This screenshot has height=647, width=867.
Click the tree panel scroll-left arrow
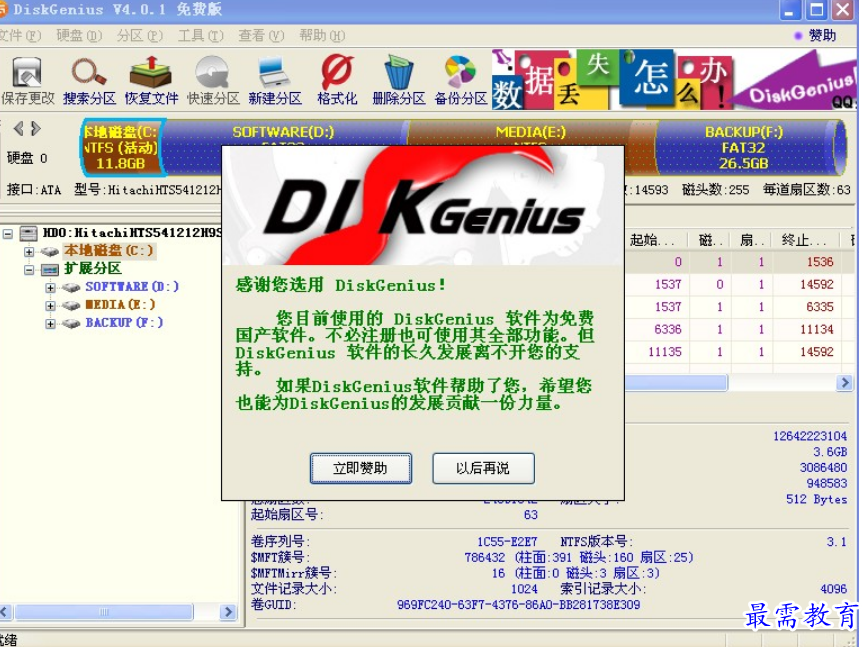pyautogui.click(x=6, y=612)
